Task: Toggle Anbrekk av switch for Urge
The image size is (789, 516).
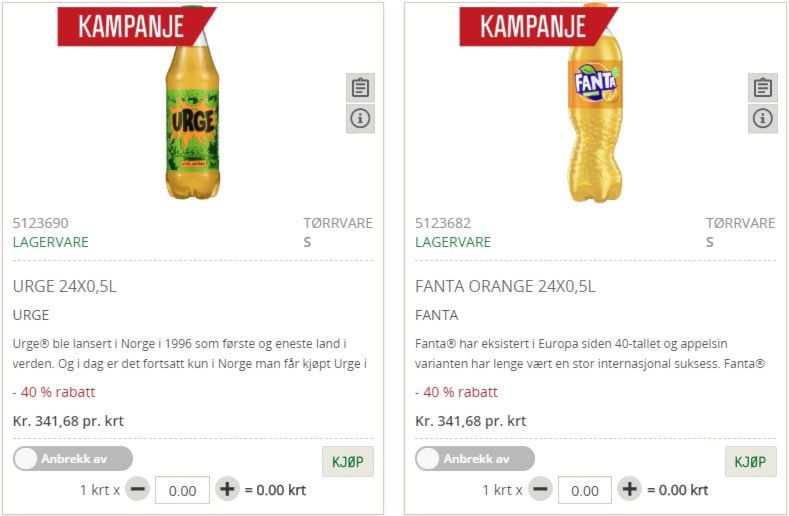Action: click(x=73, y=459)
